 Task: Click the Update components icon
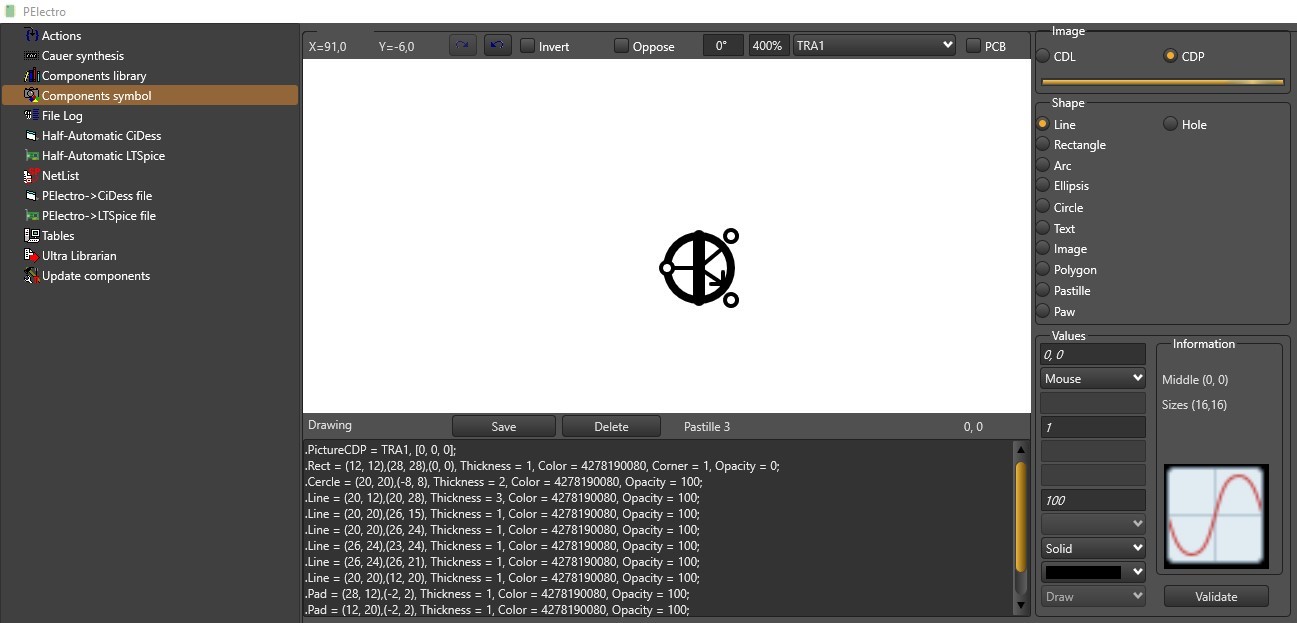click(32, 276)
